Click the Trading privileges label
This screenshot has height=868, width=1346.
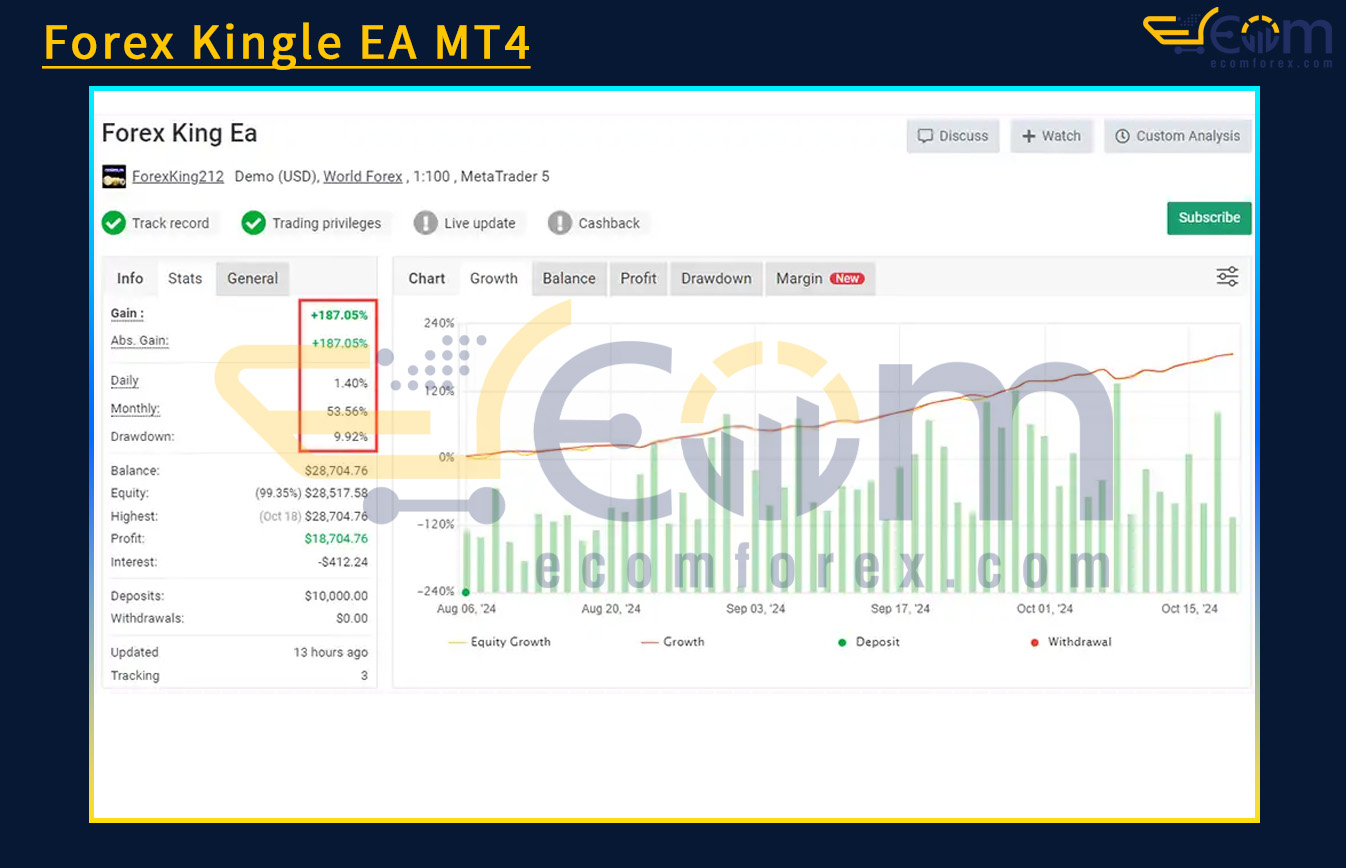(x=327, y=223)
